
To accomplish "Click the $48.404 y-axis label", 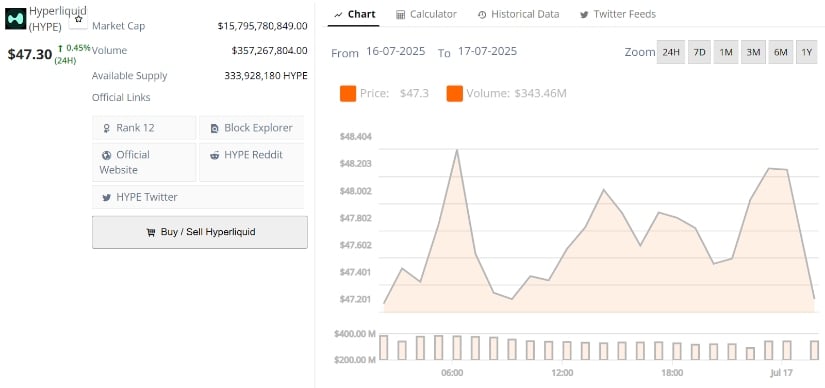I will tap(356, 137).
